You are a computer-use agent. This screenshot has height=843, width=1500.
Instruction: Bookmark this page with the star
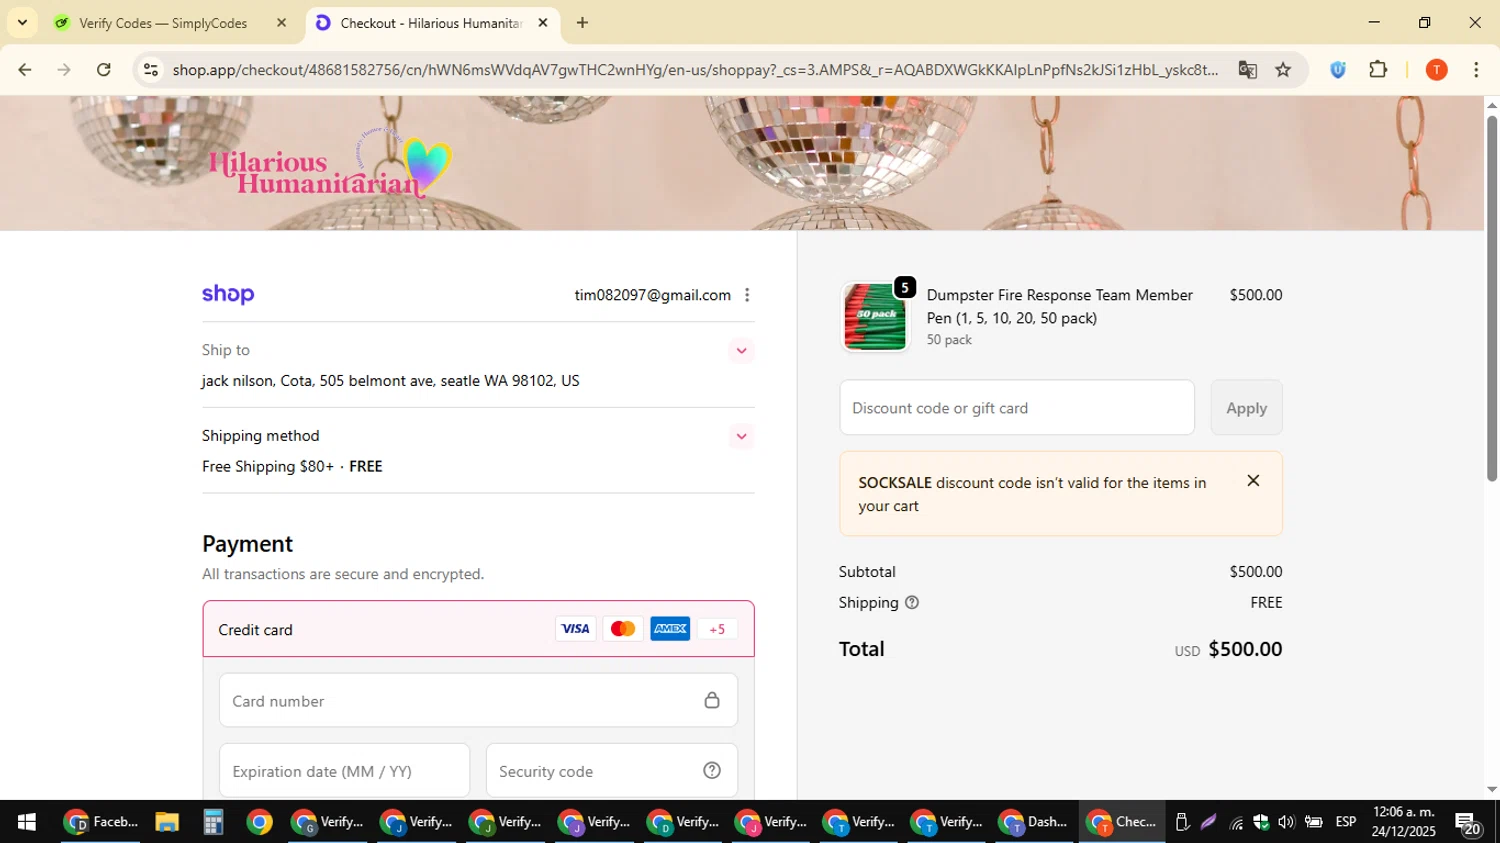click(x=1283, y=70)
